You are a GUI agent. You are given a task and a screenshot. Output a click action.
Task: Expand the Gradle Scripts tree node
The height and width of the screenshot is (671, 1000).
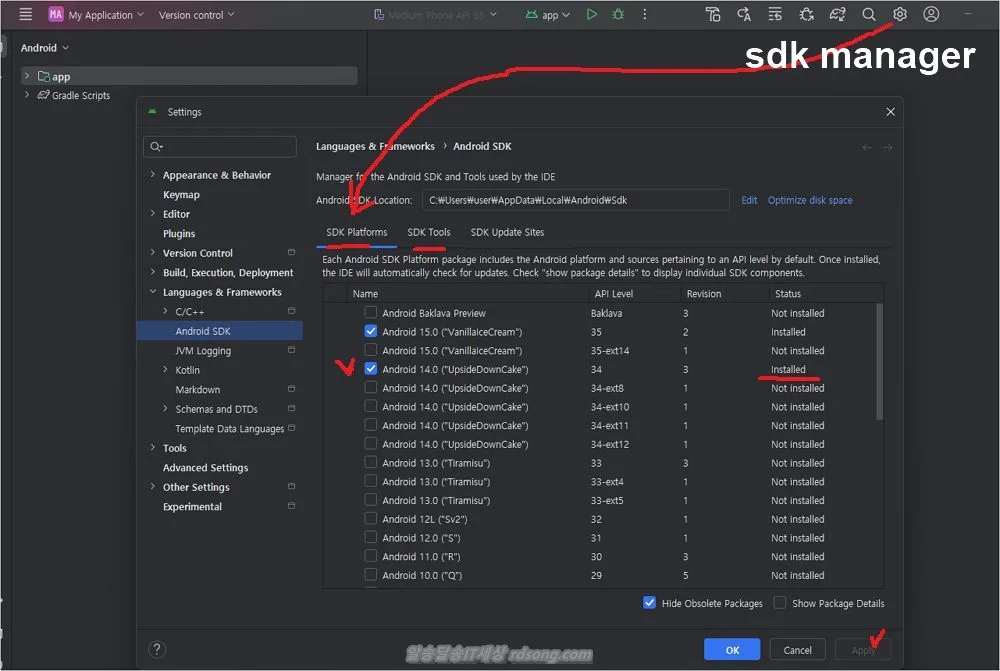27,96
